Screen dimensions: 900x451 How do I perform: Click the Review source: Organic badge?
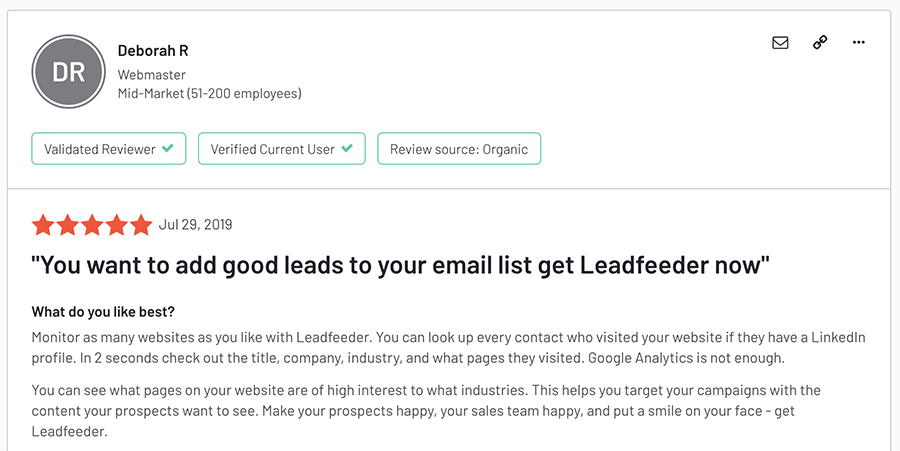(x=459, y=149)
